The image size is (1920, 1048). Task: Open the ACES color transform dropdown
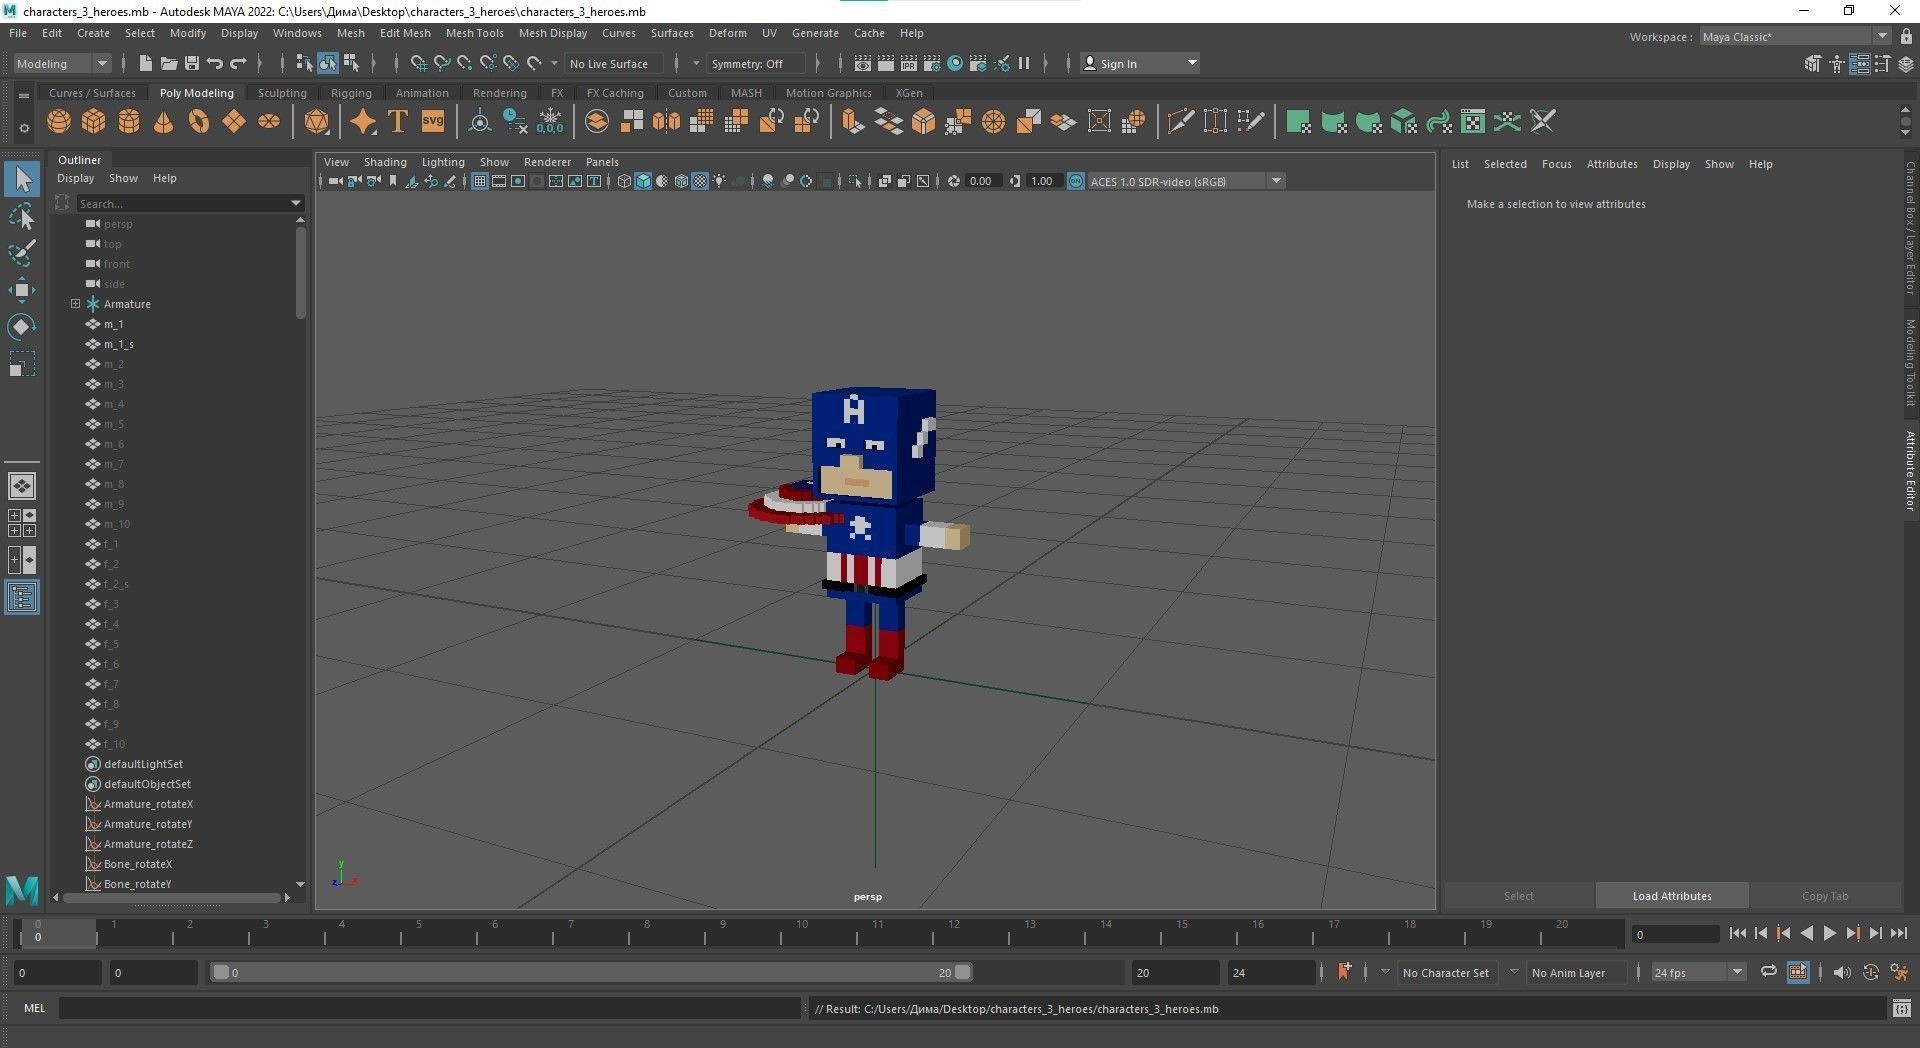tap(1185, 181)
